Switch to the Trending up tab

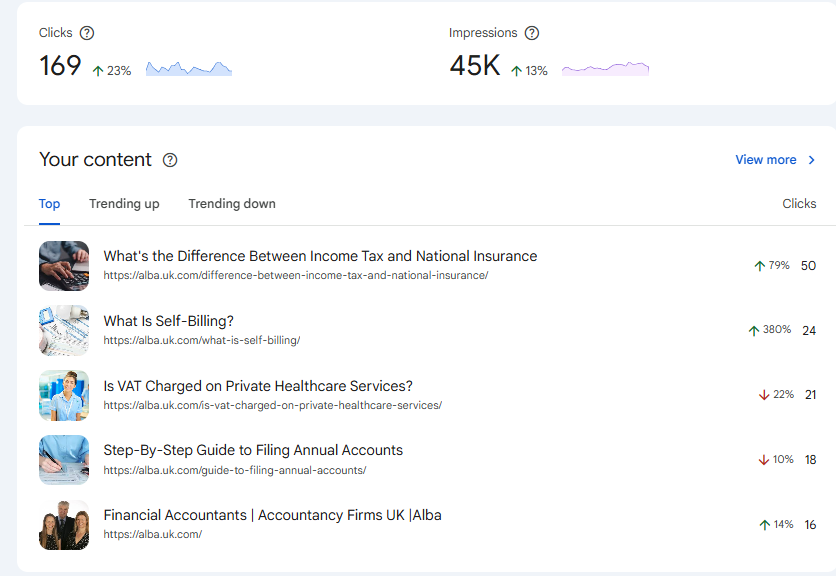[x=124, y=204]
